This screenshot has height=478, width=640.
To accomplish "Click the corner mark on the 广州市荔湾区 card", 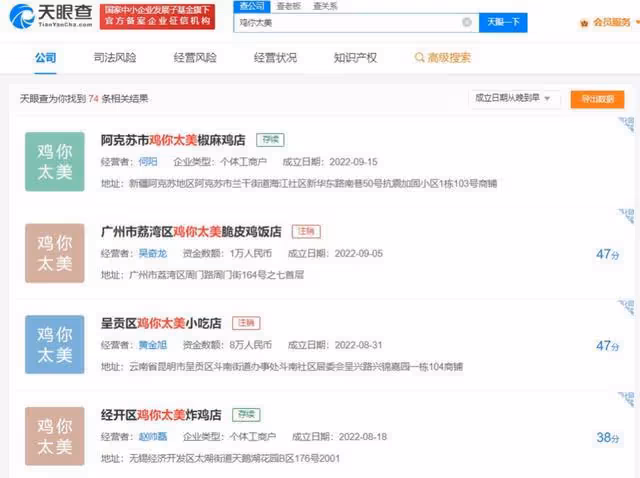I will pos(627,216).
